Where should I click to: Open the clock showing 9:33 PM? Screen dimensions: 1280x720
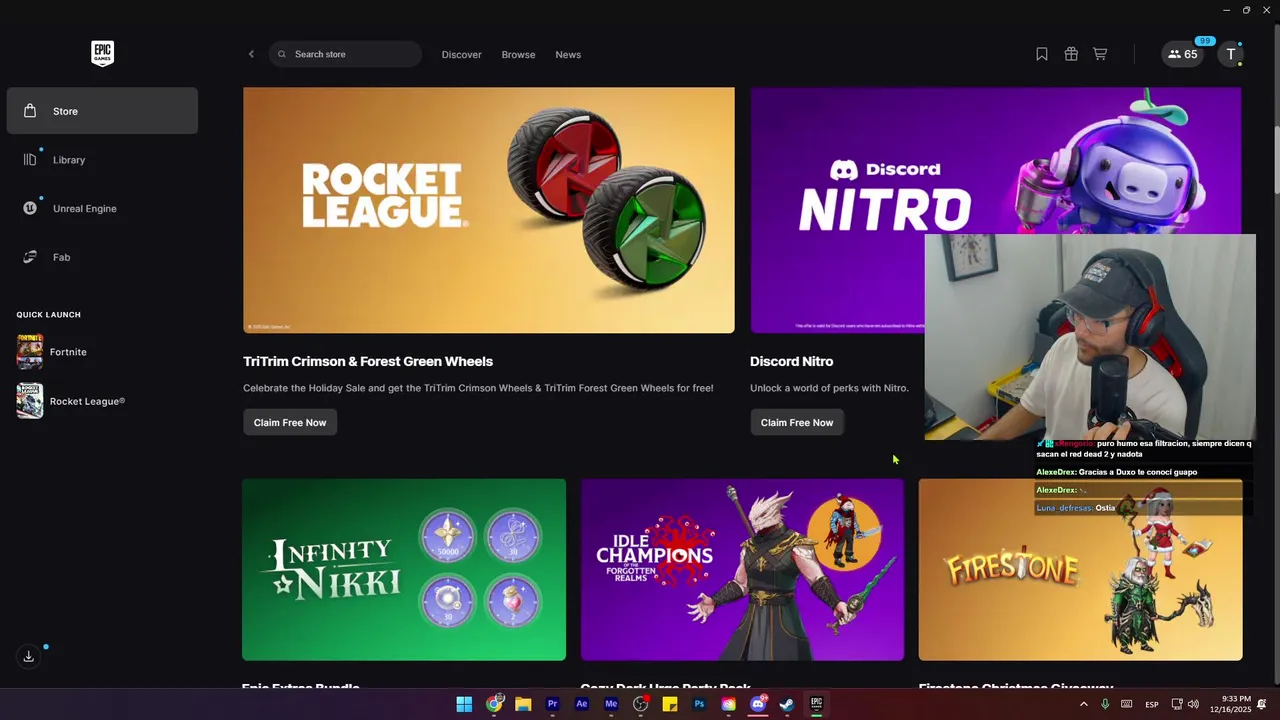coord(1230,704)
